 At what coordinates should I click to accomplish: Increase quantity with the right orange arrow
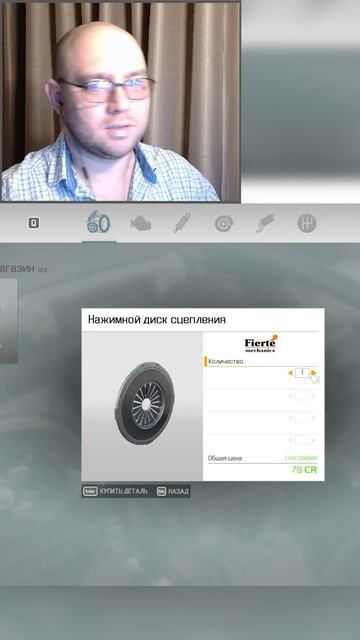coord(313,373)
